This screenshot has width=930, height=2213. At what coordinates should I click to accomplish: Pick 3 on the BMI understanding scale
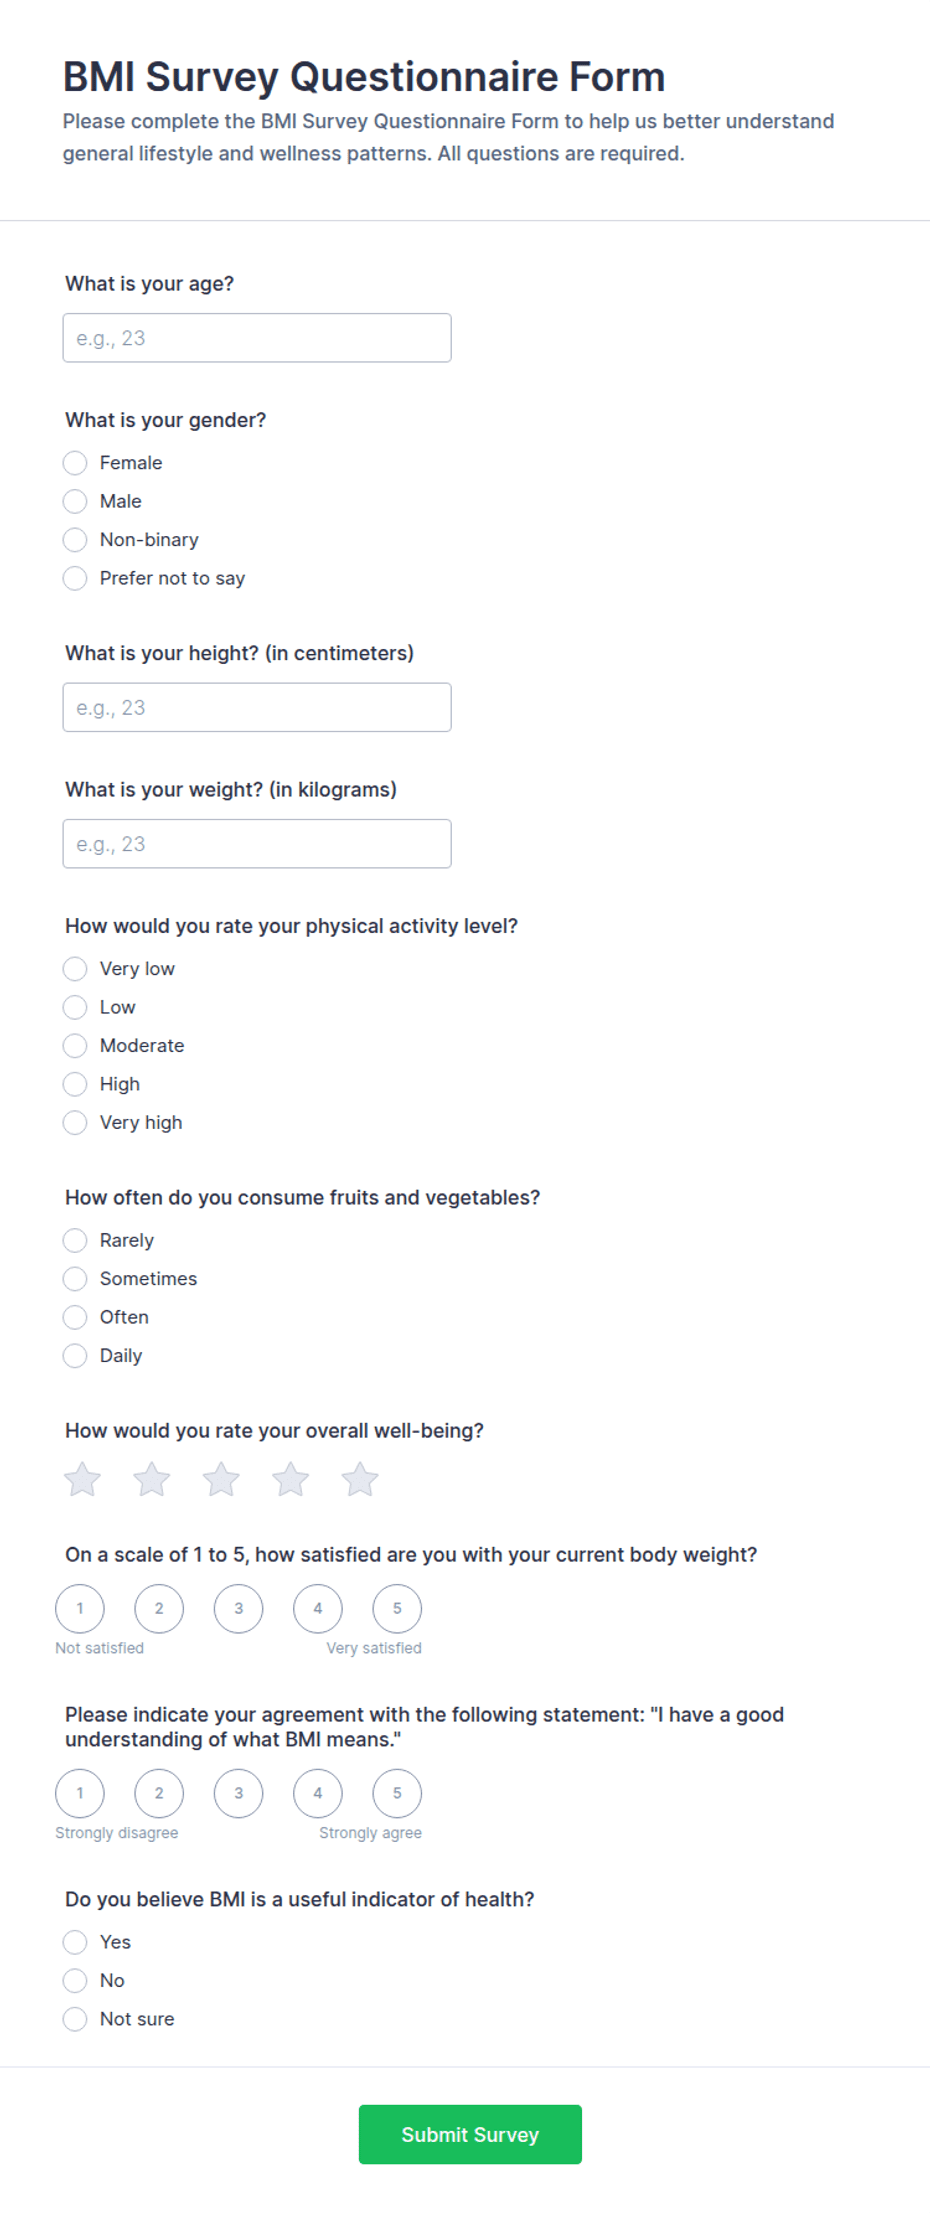pyautogui.click(x=238, y=1793)
